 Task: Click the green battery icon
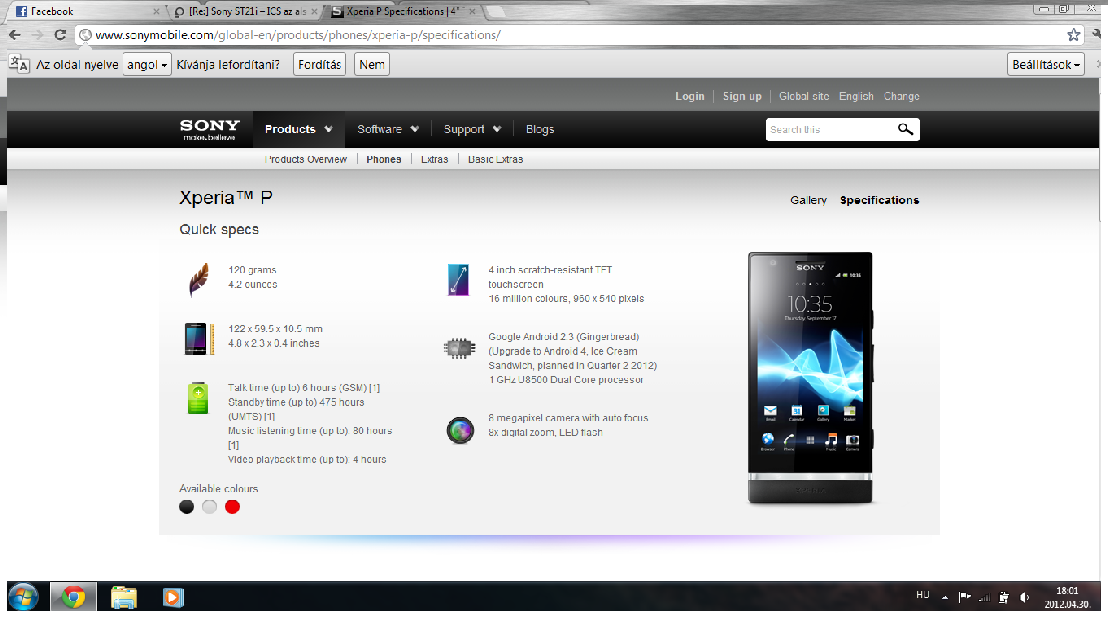(198, 398)
